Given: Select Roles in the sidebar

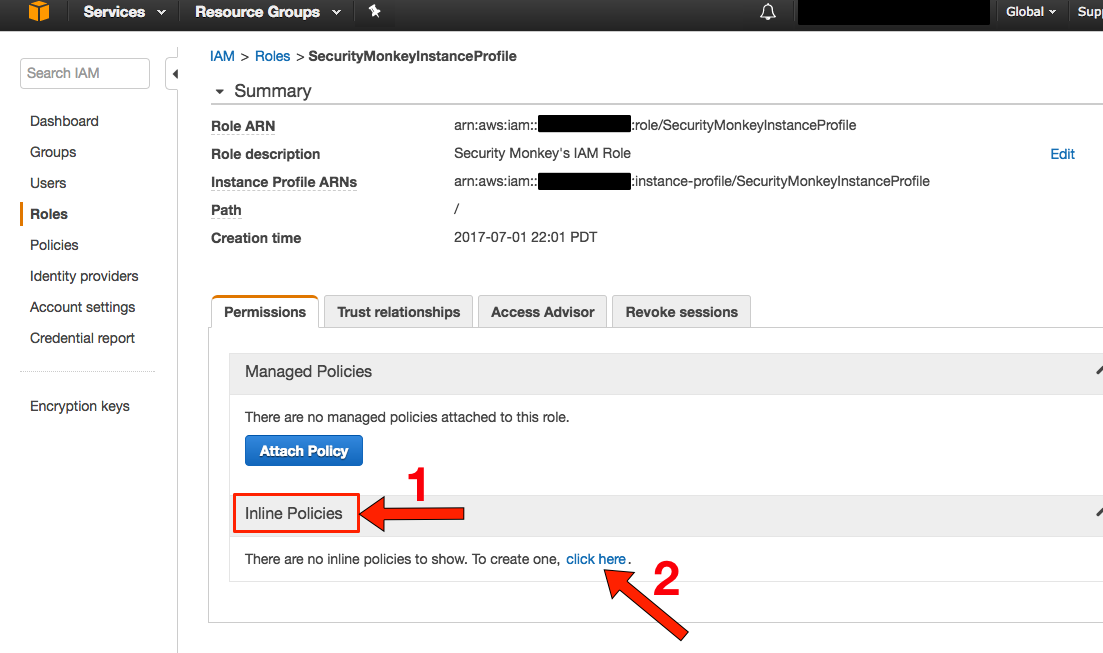Looking at the screenshot, I should [x=49, y=214].
